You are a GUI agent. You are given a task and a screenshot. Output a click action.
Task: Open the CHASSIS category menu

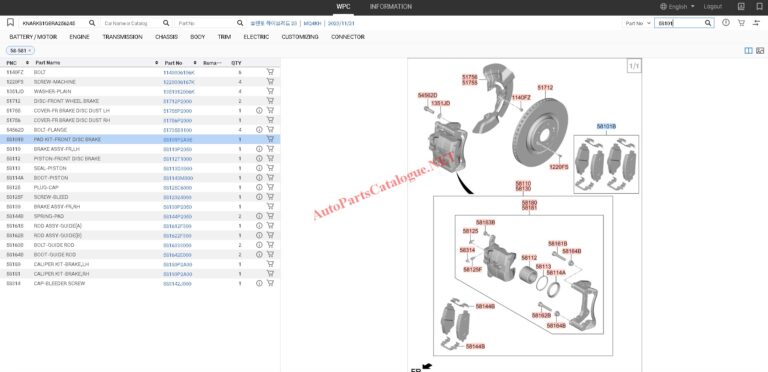[167, 37]
